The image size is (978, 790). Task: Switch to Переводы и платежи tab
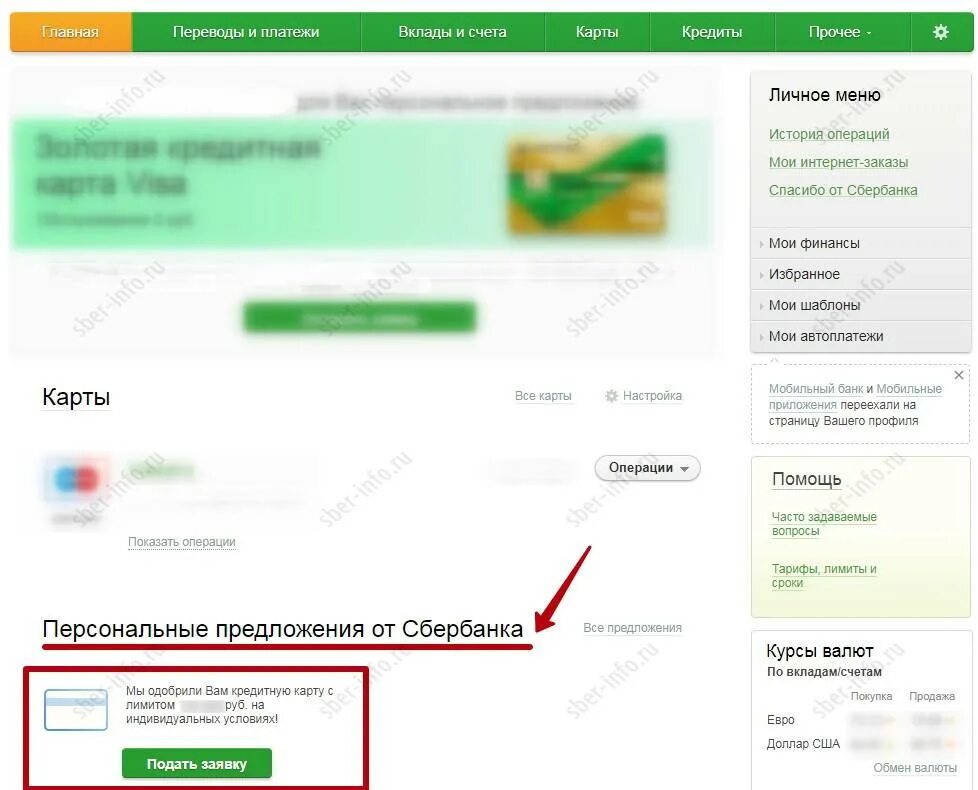point(246,32)
